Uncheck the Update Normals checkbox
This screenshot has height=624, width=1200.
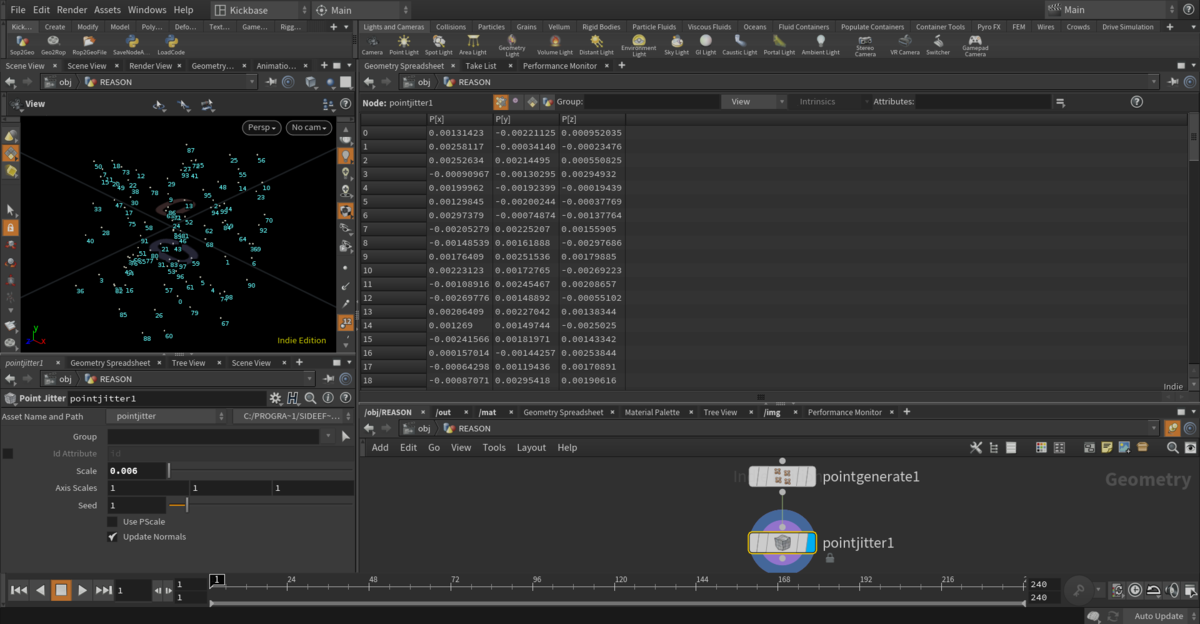point(113,537)
